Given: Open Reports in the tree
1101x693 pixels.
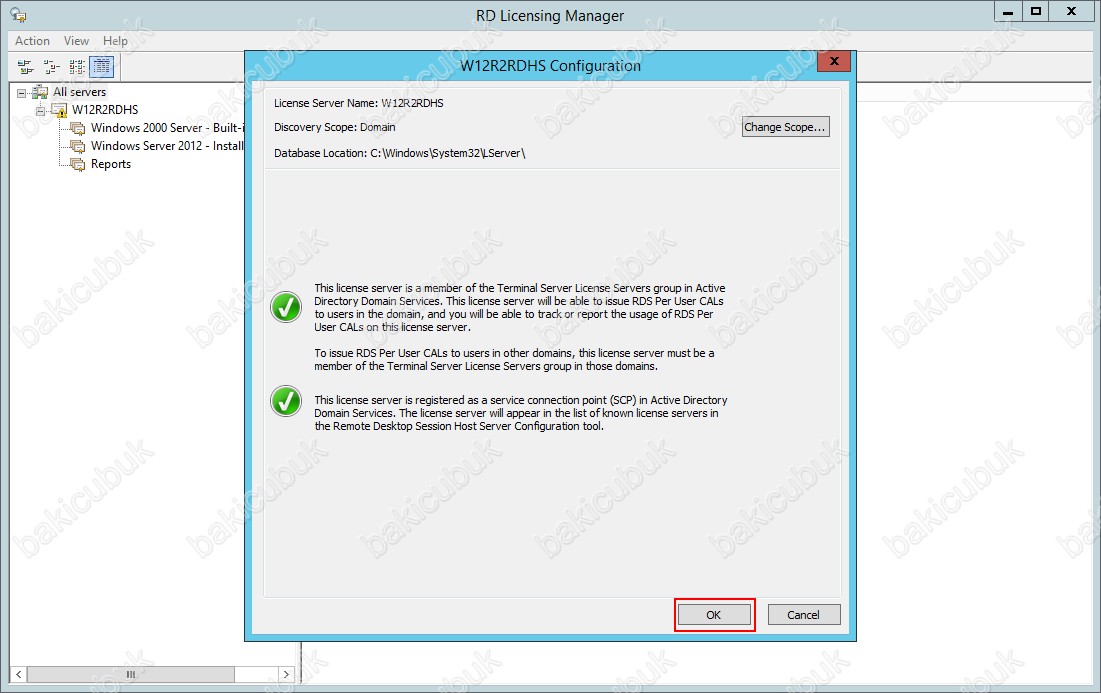Looking at the screenshot, I should 111,164.
